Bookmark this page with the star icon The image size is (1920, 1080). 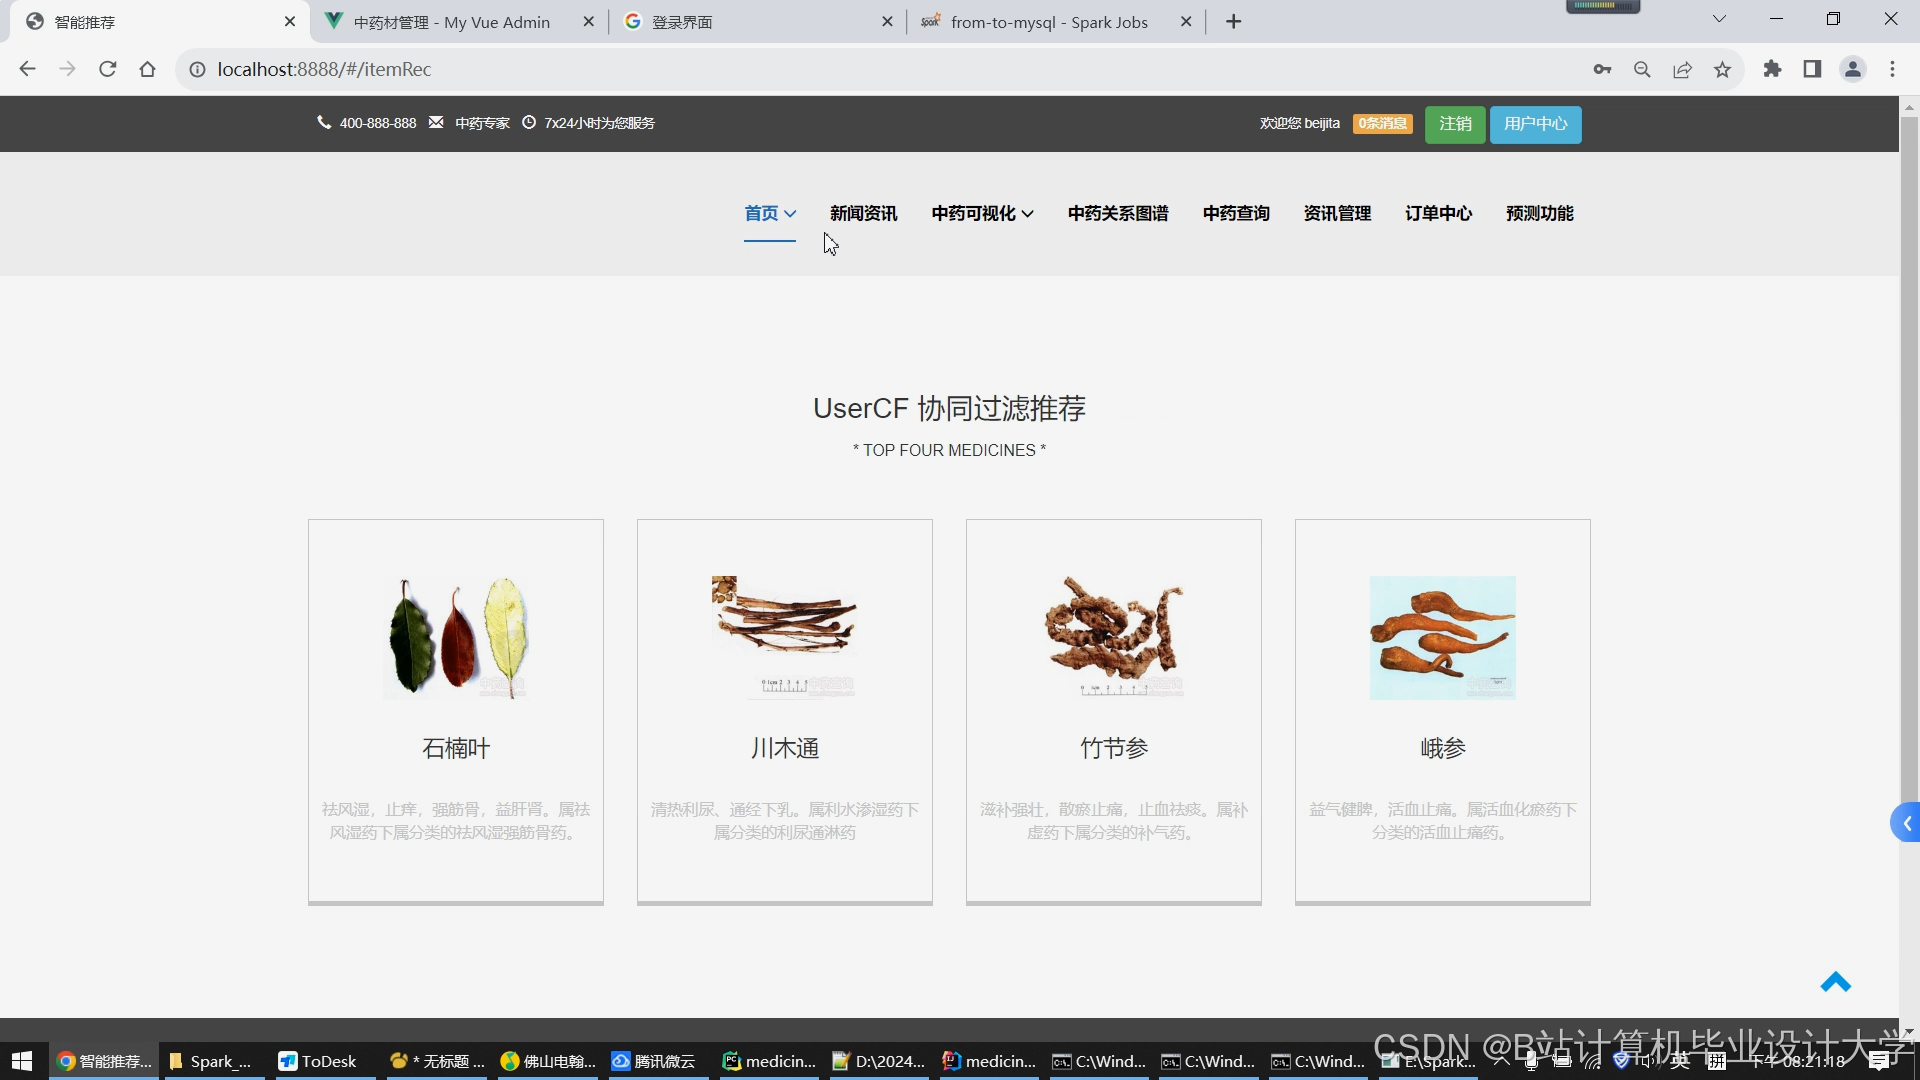pyautogui.click(x=1722, y=70)
